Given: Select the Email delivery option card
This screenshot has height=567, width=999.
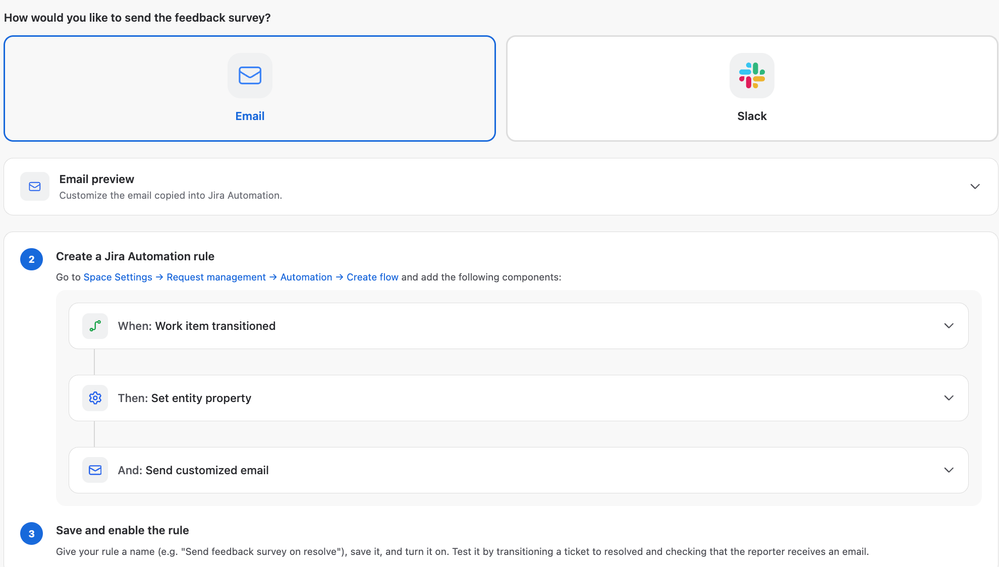Looking at the screenshot, I should pyautogui.click(x=250, y=89).
